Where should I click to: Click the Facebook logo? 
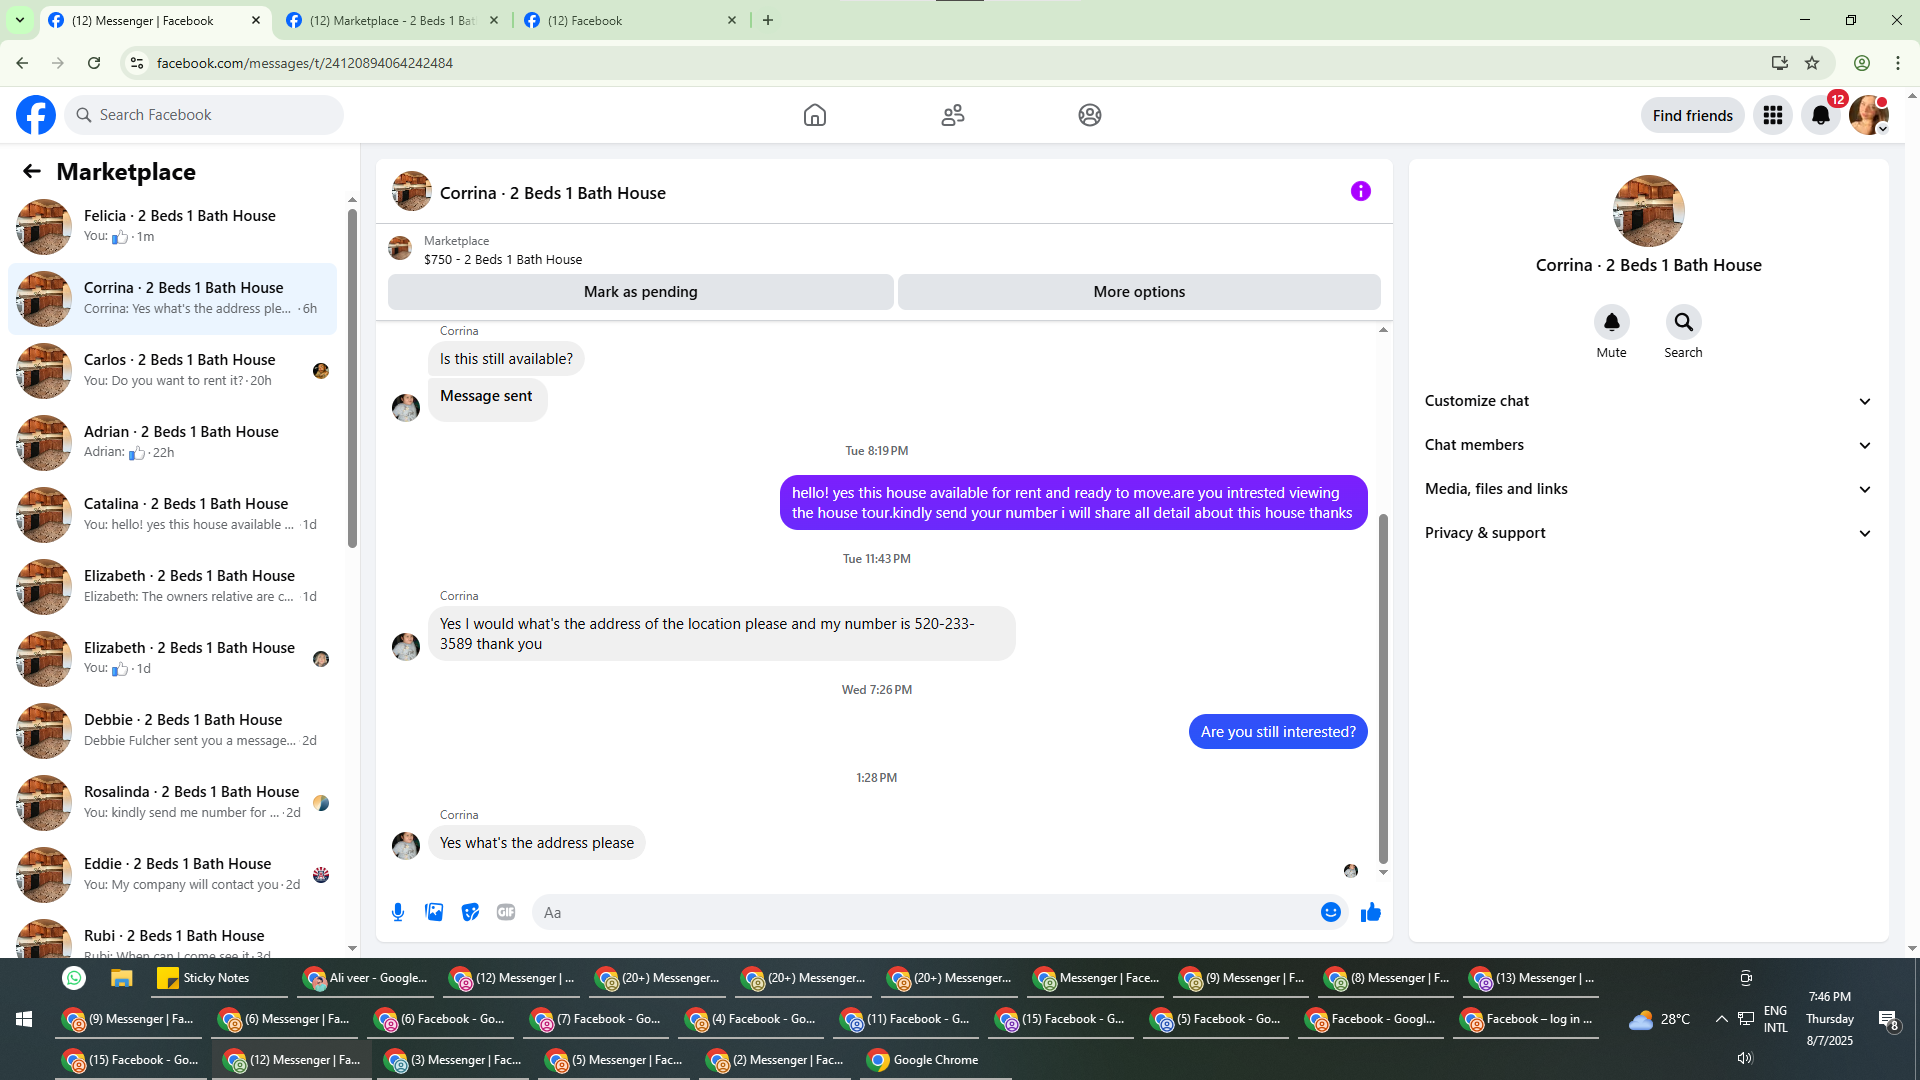pos(36,115)
